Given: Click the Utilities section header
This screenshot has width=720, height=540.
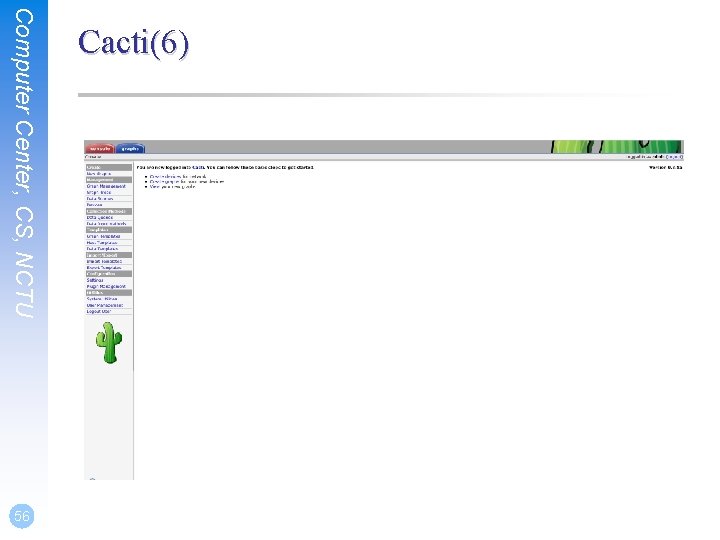Looking at the screenshot, I should click(109, 292).
